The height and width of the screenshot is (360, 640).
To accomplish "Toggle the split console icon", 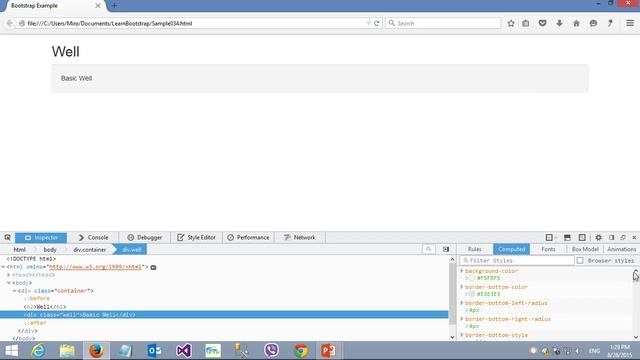I will (567, 238).
